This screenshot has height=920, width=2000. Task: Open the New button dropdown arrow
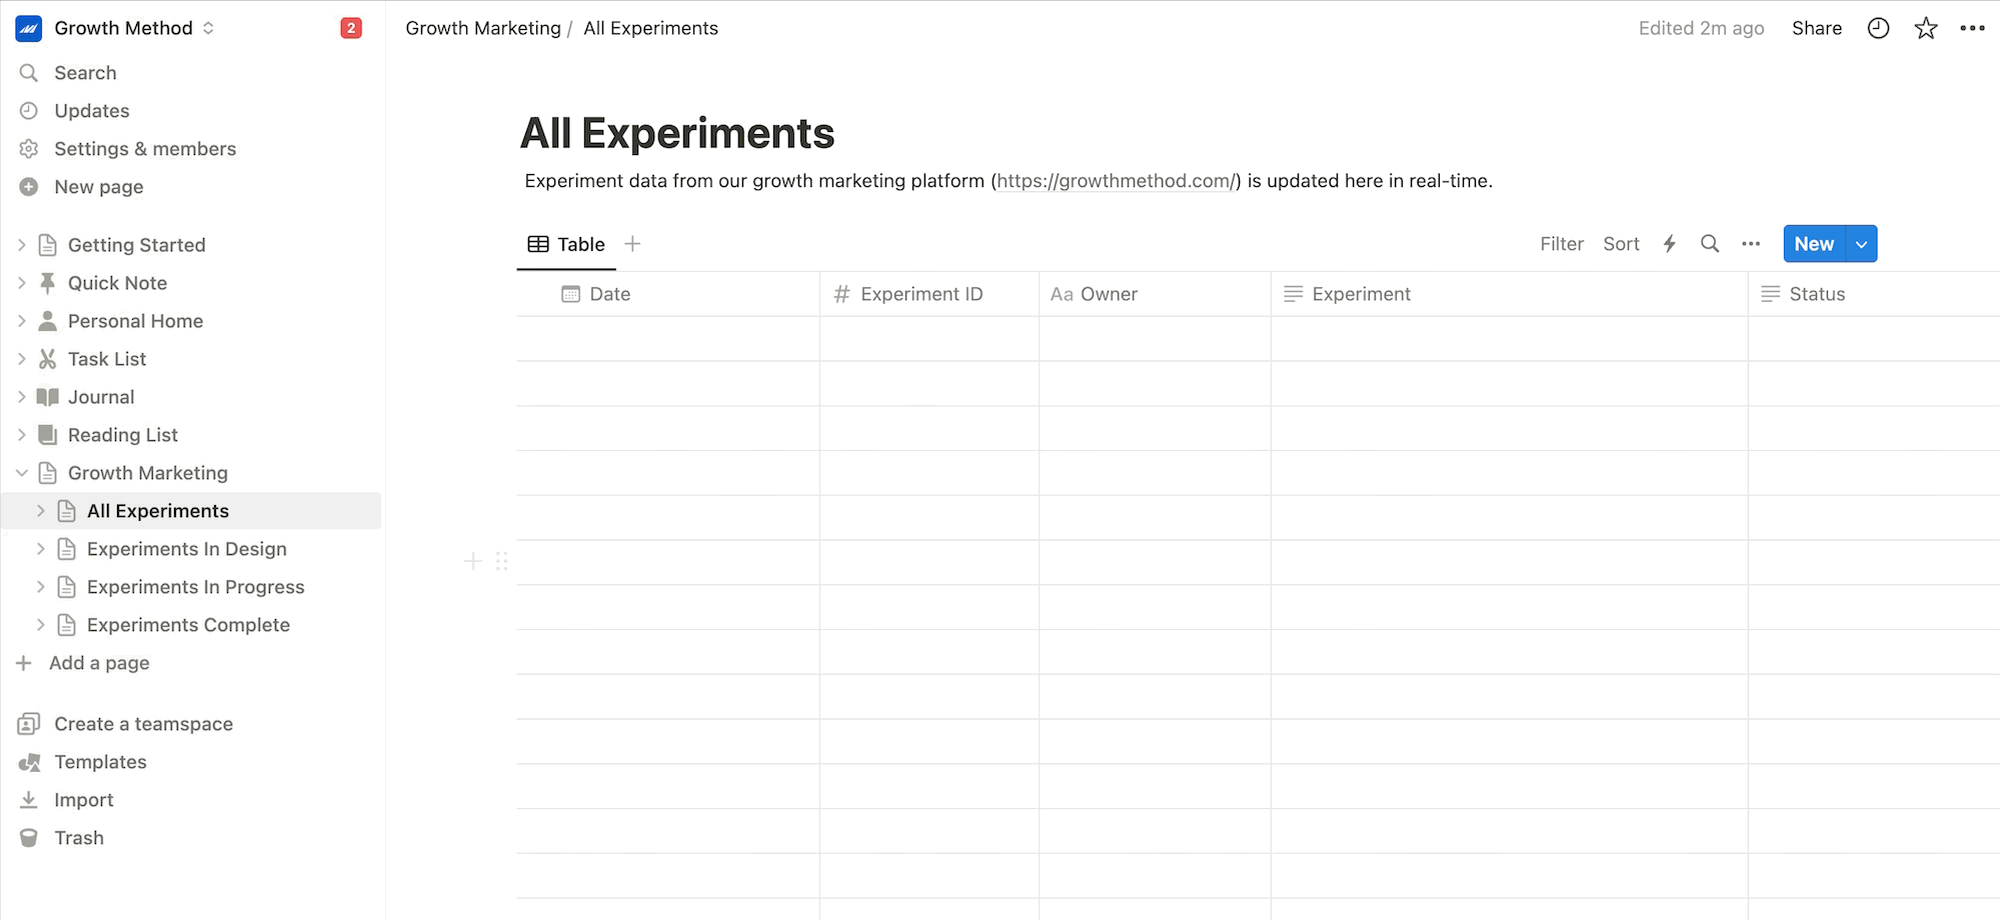[x=1861, y=244]
